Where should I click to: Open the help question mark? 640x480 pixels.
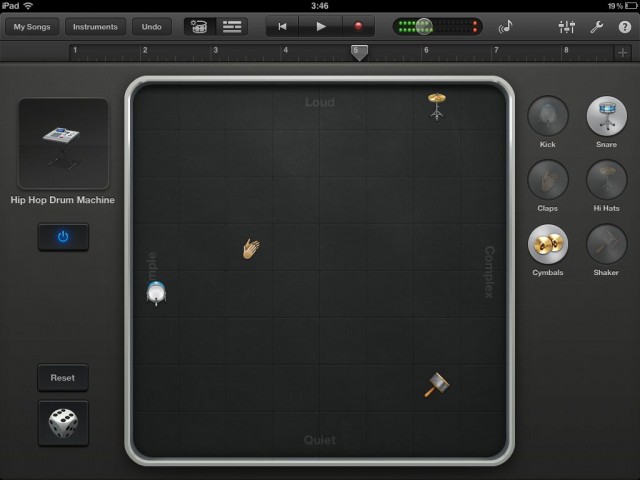[623, 26]
